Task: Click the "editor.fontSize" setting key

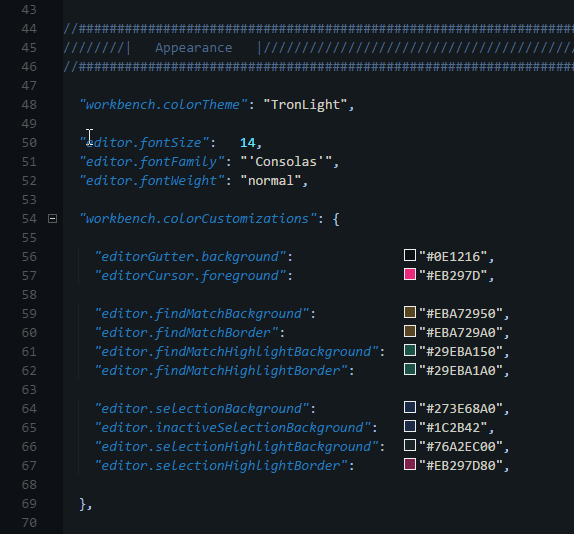Action: tap(144, 143)
